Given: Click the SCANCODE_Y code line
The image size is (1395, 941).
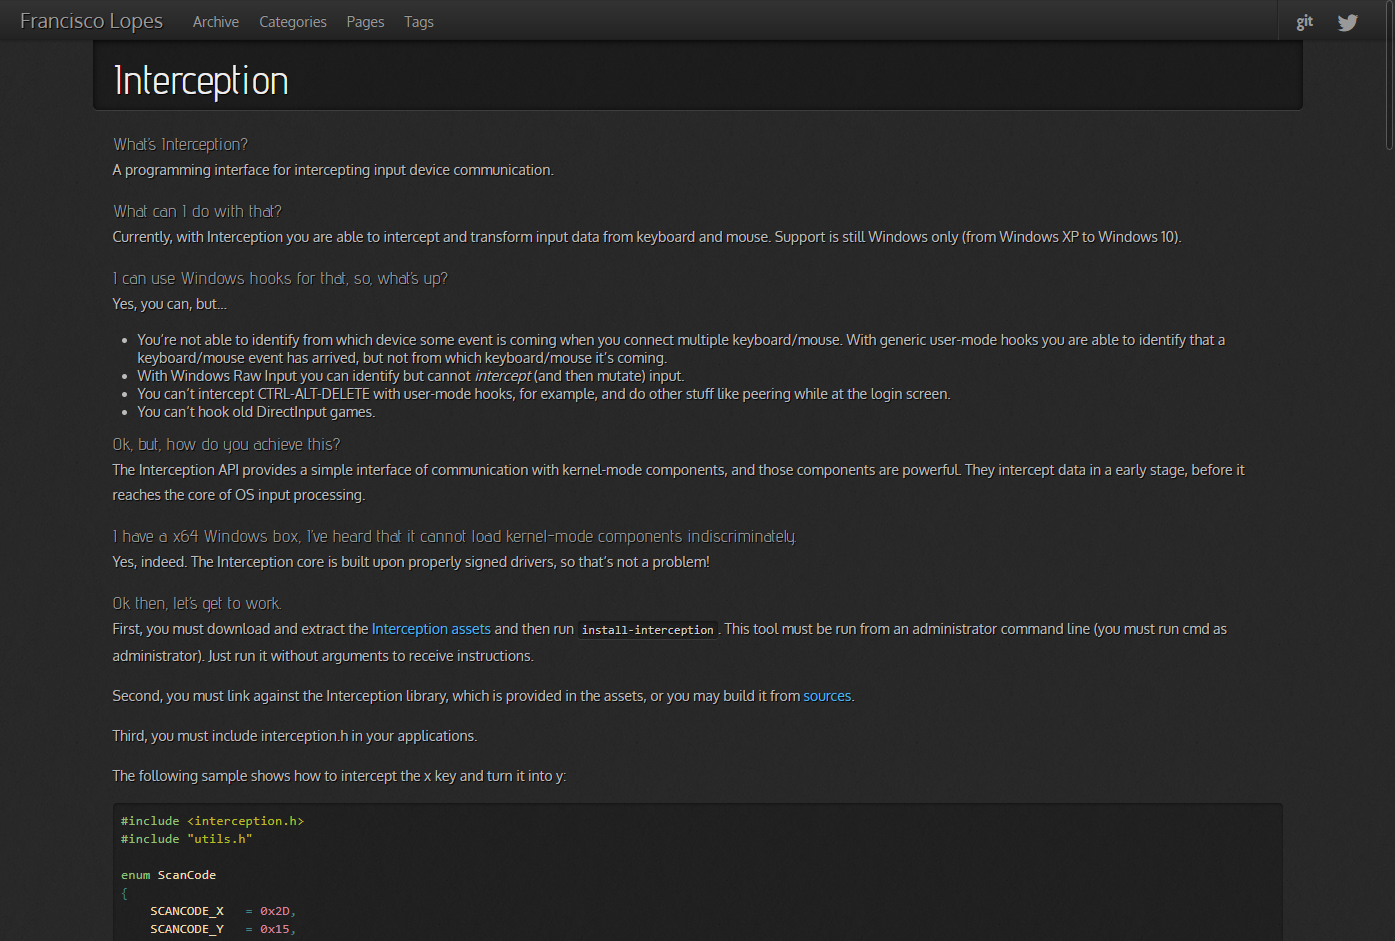Looking at the screenshot, I should 223,929.
